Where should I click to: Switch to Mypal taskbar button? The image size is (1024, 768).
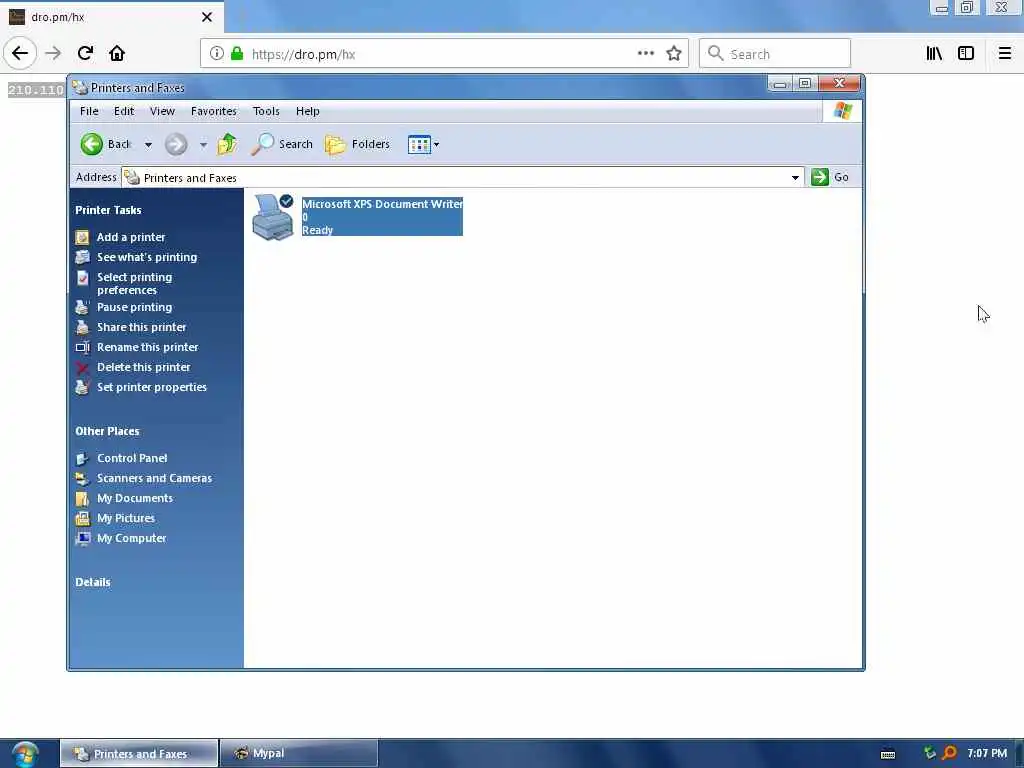(x=298, y=754)
